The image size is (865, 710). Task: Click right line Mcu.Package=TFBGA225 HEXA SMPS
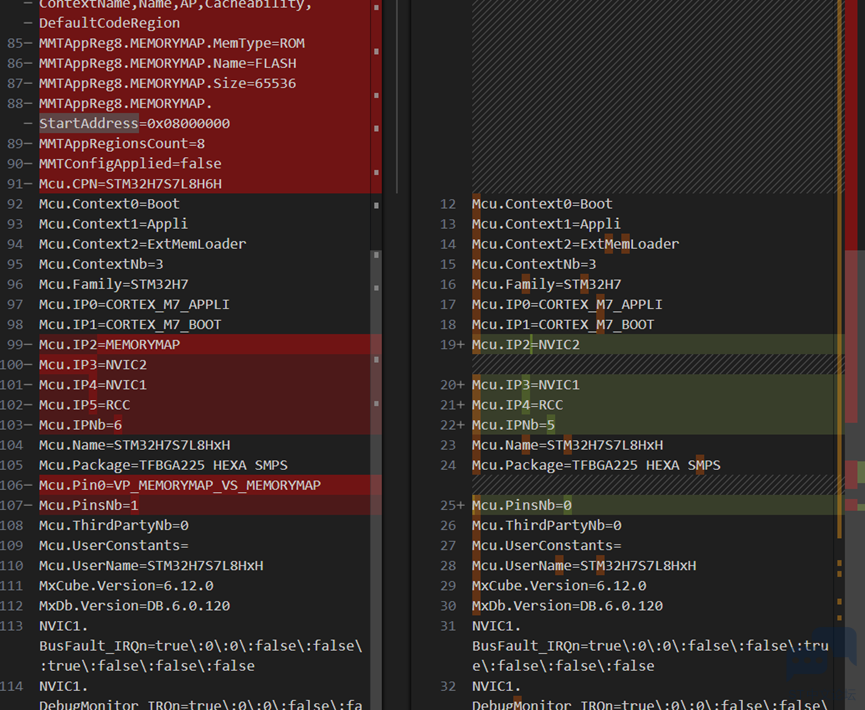click(596, 465)
